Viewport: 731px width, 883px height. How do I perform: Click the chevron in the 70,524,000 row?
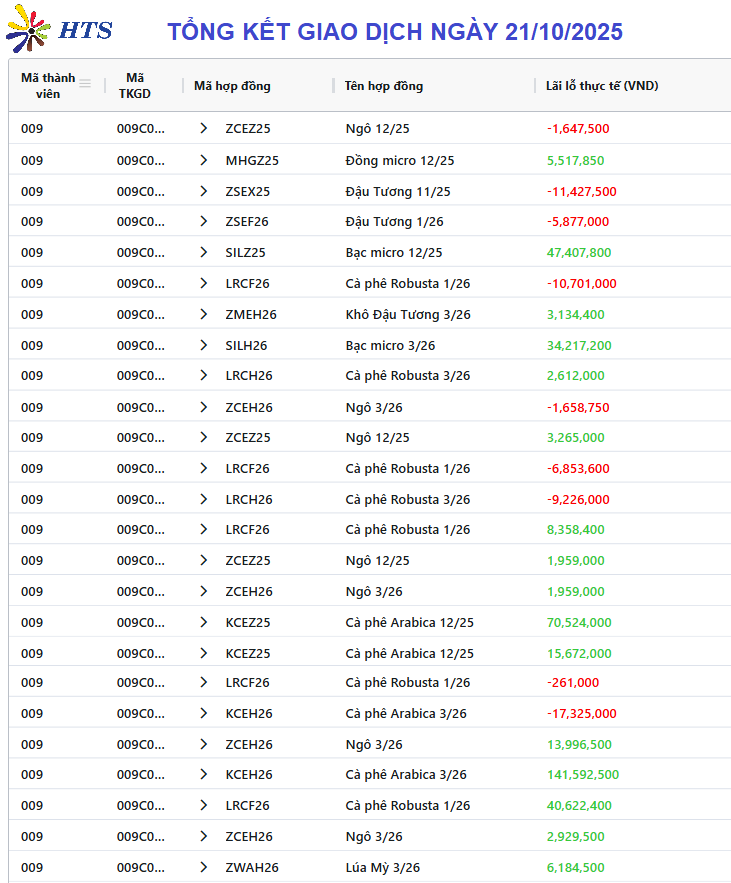click(x=204, y=622)
